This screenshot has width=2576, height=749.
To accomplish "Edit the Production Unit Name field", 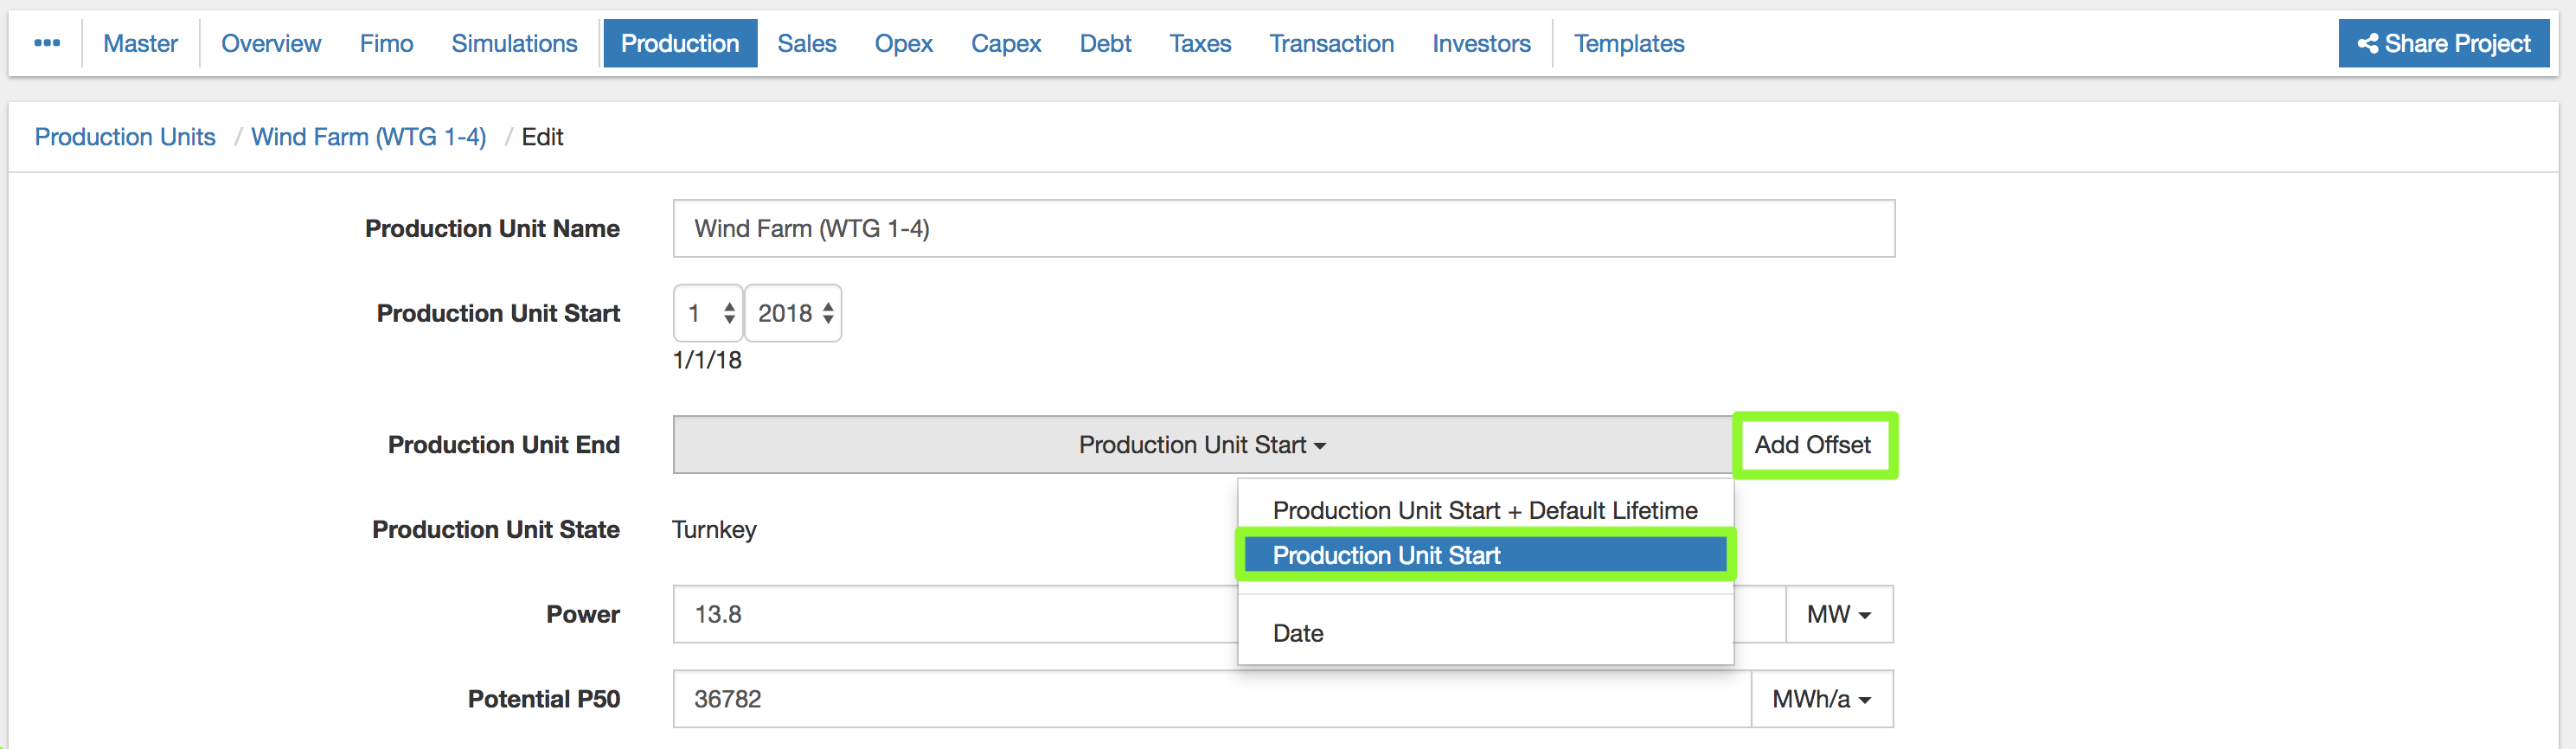I will coord(1283,229).
